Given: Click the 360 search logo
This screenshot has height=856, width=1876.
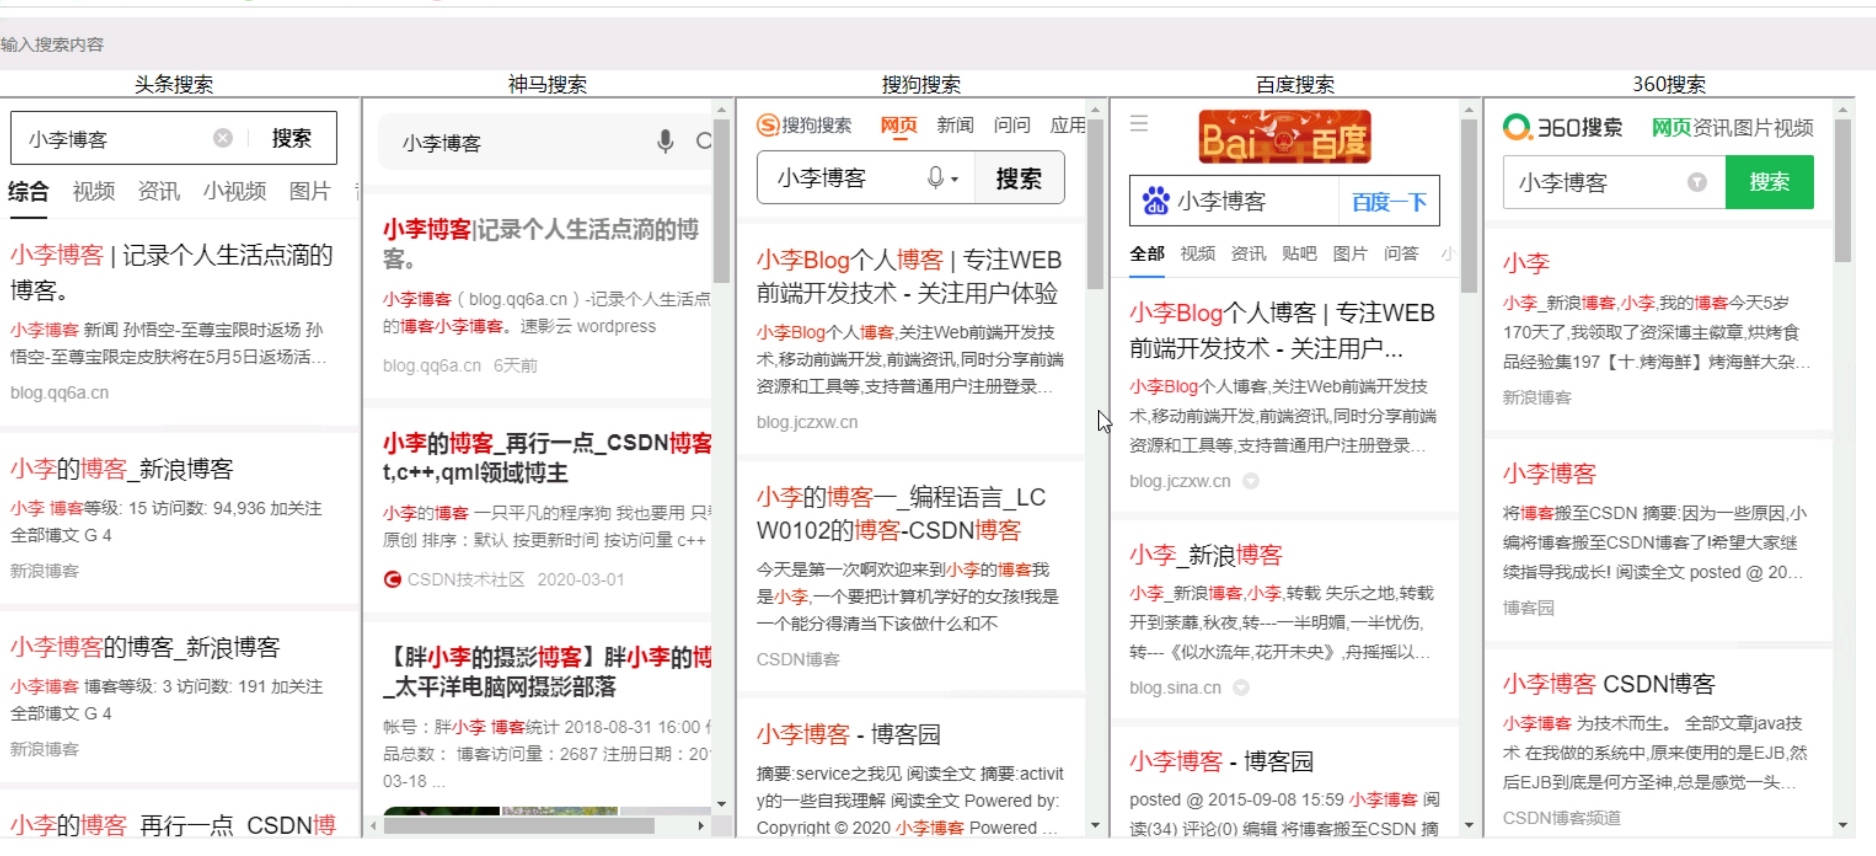Looking at the screenshot, I should pos(1563,127).
